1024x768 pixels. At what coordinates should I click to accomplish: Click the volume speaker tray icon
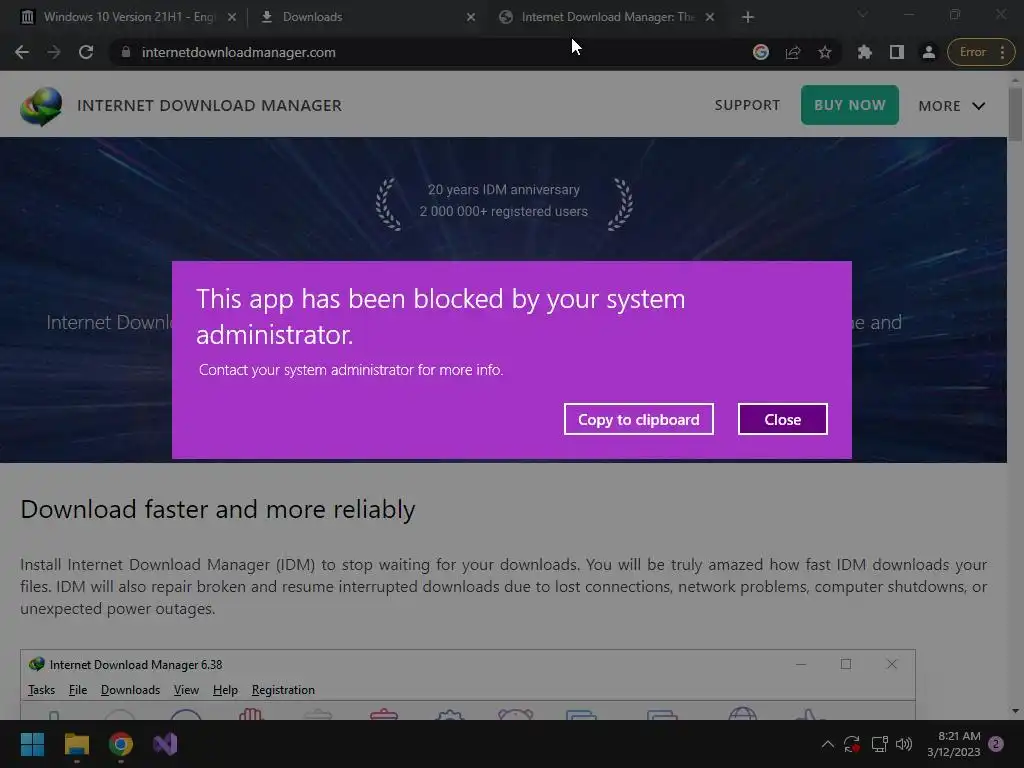(x=904, y=744)
